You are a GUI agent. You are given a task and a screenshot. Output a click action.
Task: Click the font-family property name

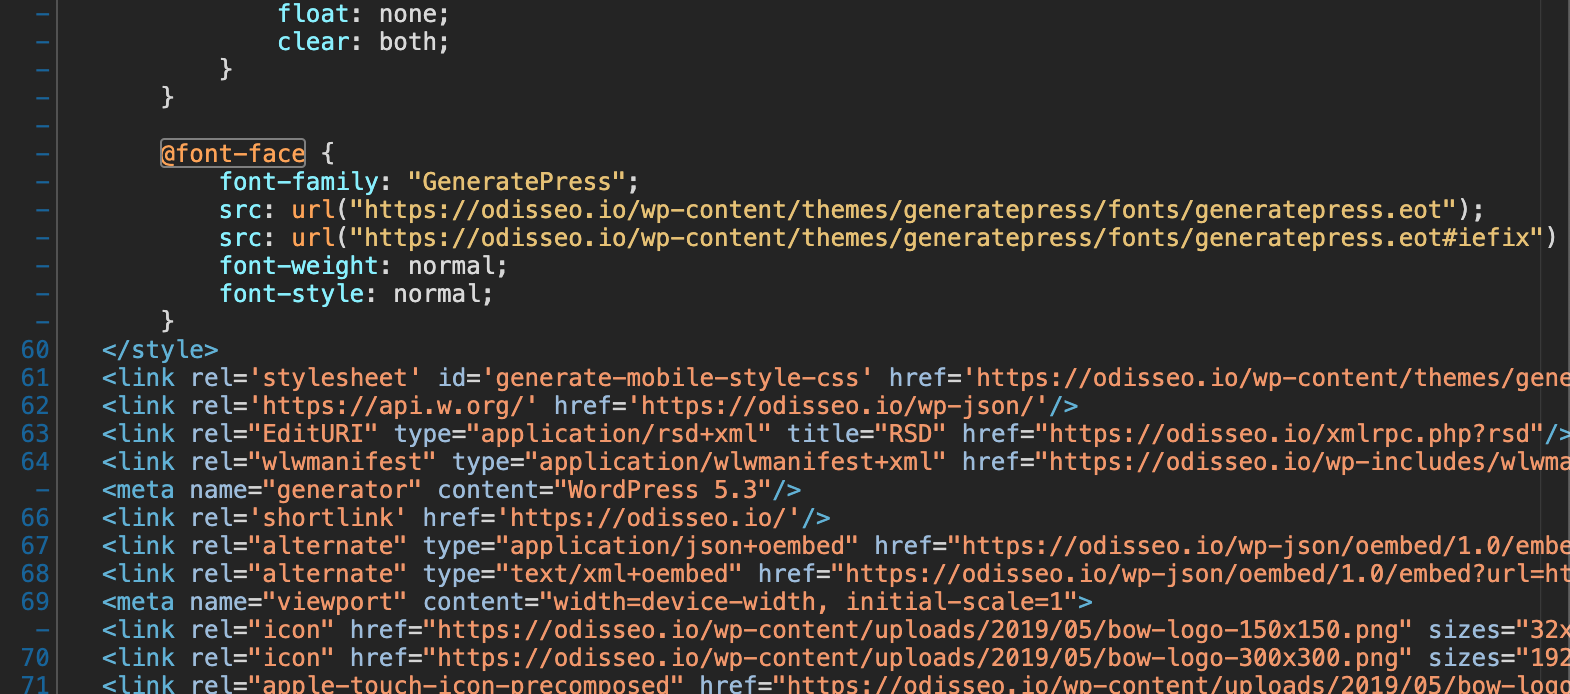299,182
